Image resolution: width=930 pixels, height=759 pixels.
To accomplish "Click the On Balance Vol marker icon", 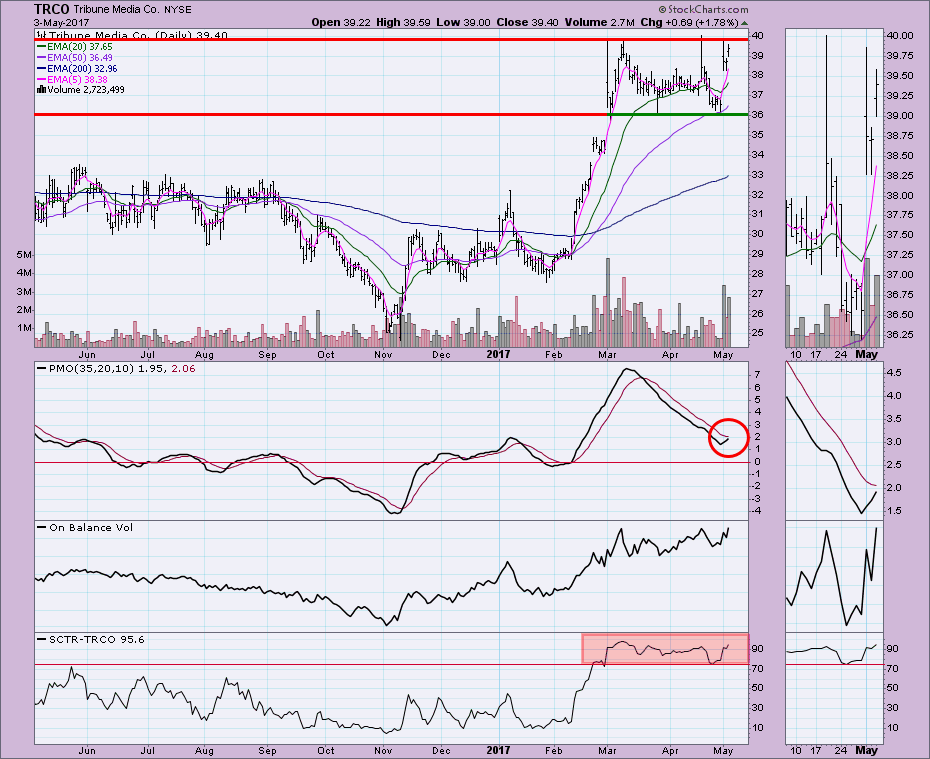I will click(x=42, y=527).
